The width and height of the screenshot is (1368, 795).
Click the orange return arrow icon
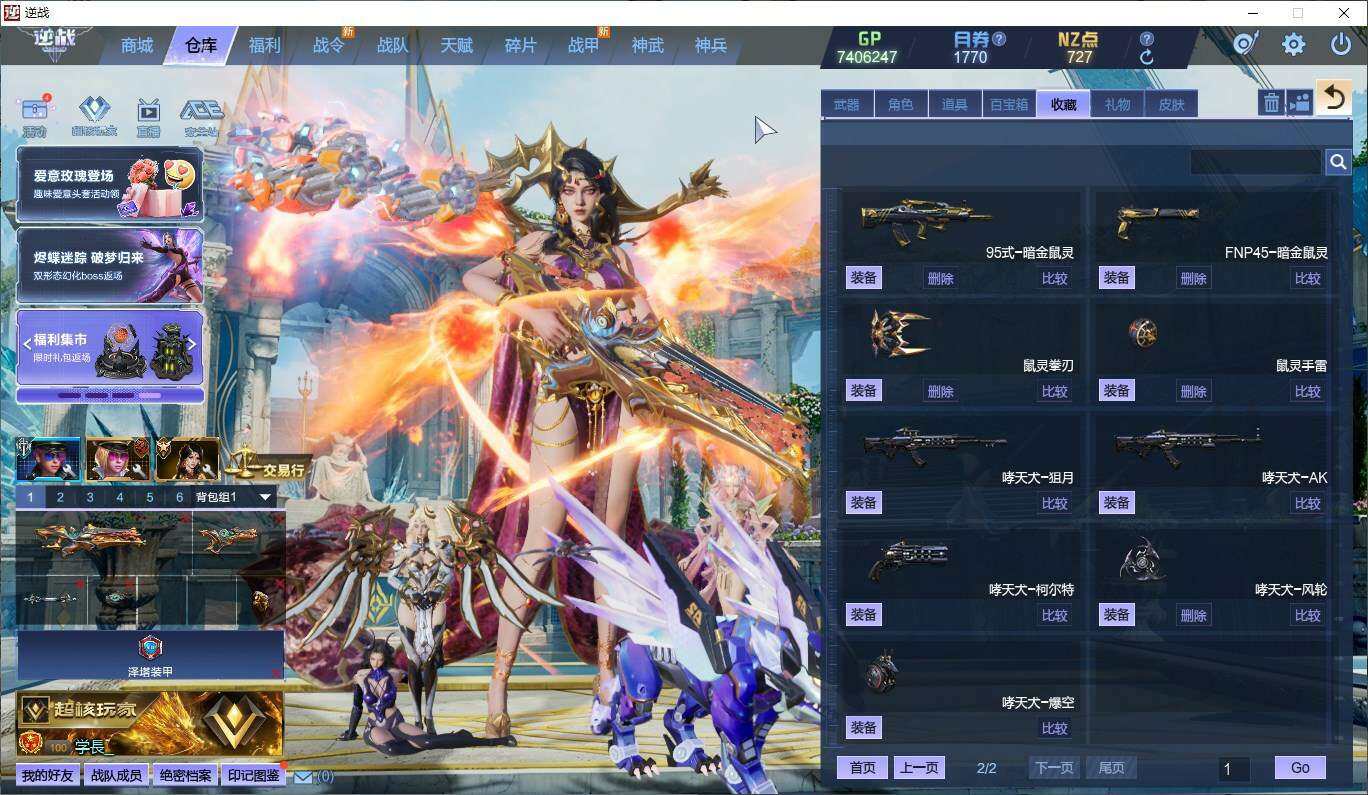(x=1334, y=97)
